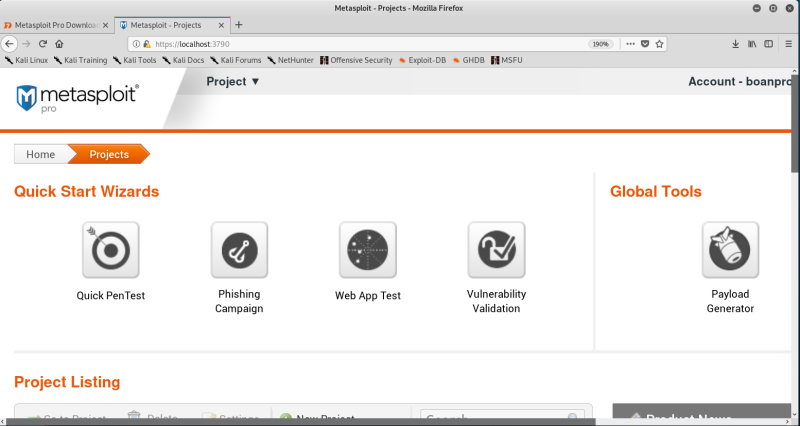This screenshot has height=426, width=800.
Task: Open Kali Linux bookmark
Action: click(26, 60)
